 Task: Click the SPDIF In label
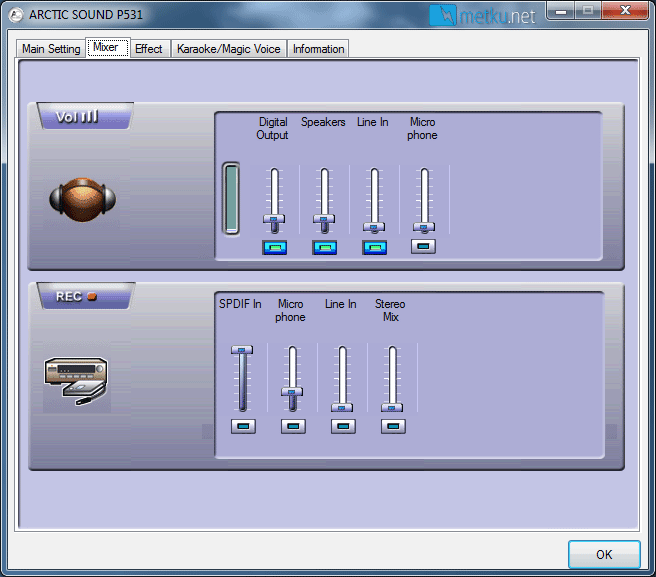tap(240, 304)
